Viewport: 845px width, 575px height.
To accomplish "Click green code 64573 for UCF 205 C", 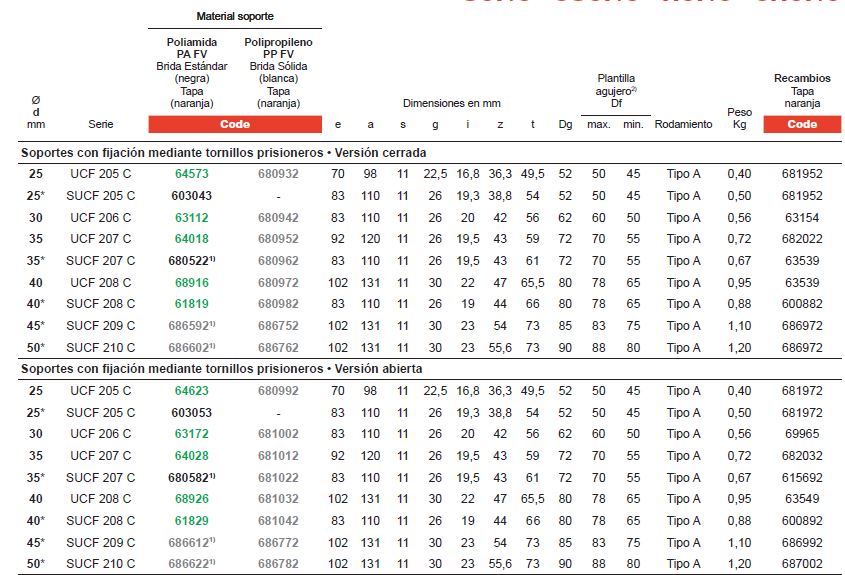I will (191, 174).
